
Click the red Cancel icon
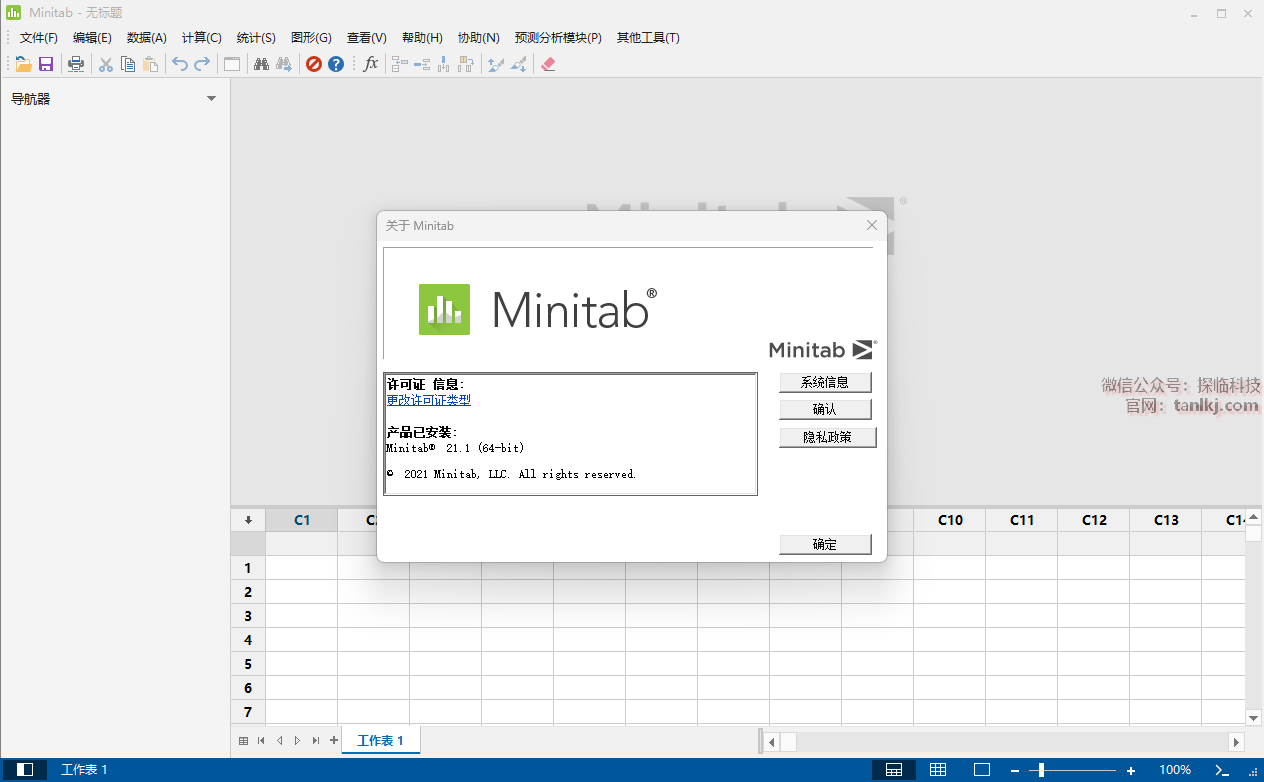coord(314,64)
